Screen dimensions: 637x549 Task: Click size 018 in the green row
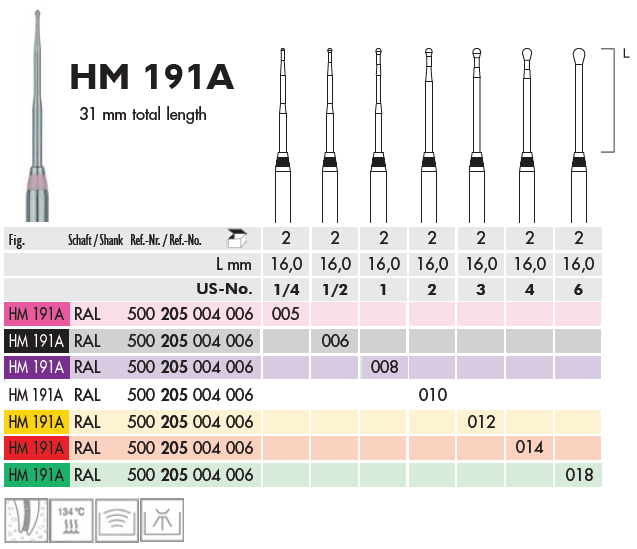click(579, 475)
